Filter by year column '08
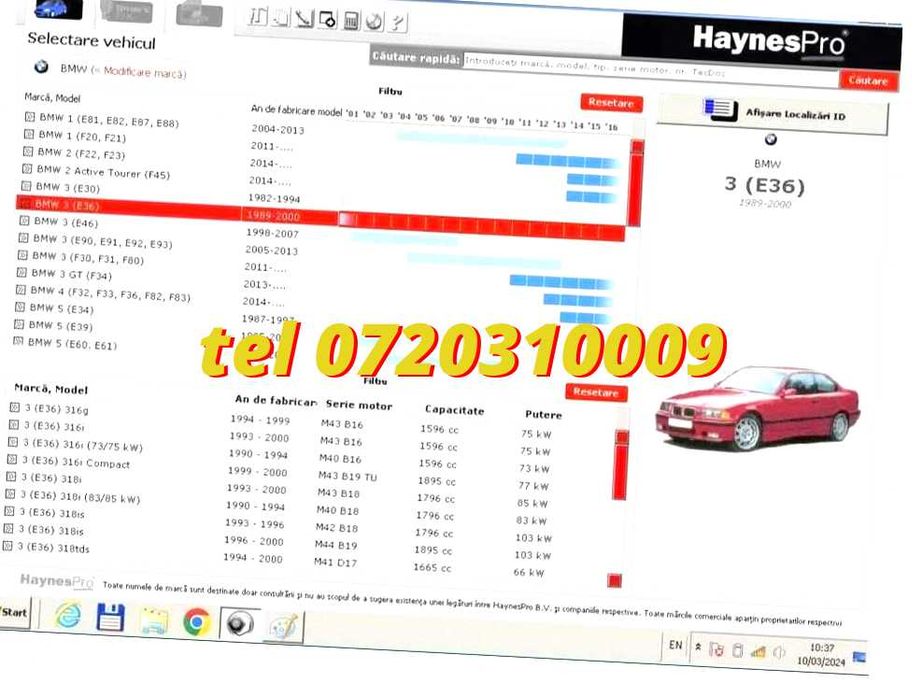The height and width of the screenshot is (700, 922). [x=473, y=119]
